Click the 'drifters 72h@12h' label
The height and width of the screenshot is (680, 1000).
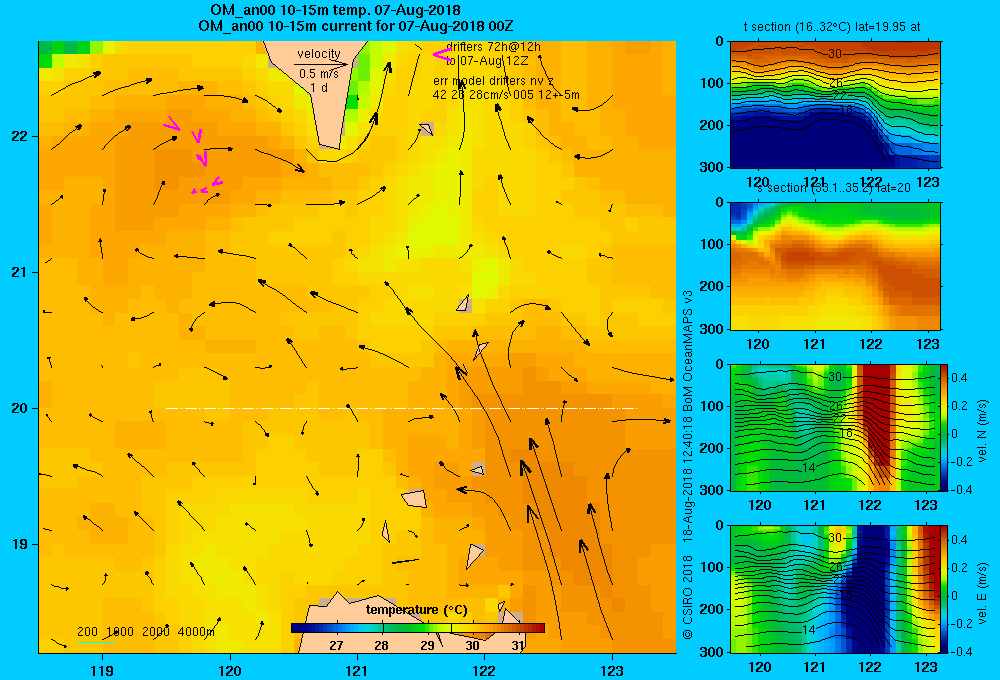click(x=493, y=47)
